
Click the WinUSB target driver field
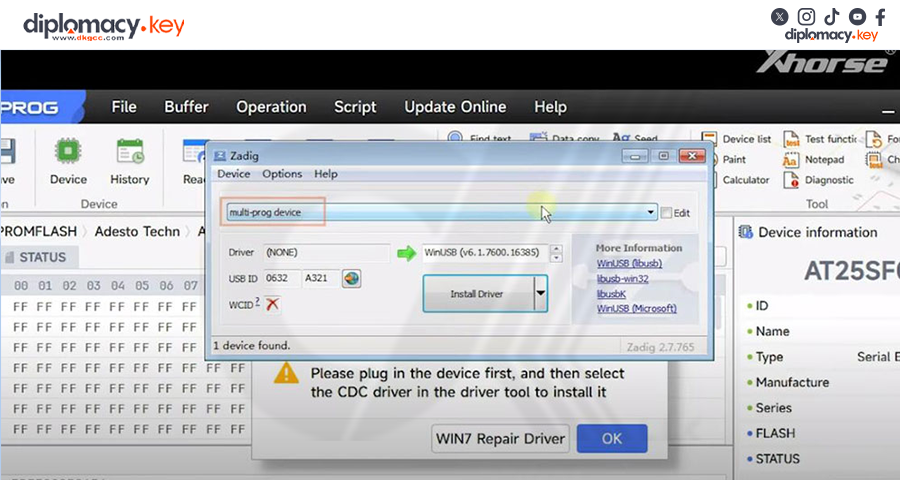pyautogui.click(x=485, y=253)
